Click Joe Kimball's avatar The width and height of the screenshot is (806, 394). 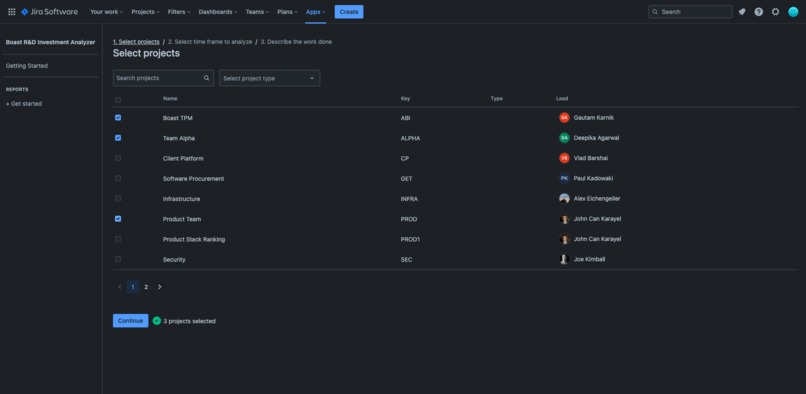click(x=564, y=259)
